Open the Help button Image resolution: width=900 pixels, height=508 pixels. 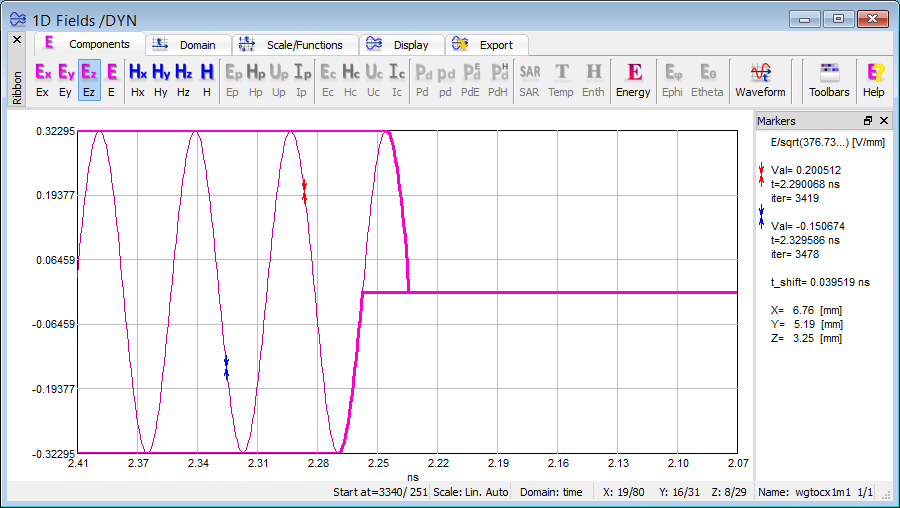(x=874, y=80)
